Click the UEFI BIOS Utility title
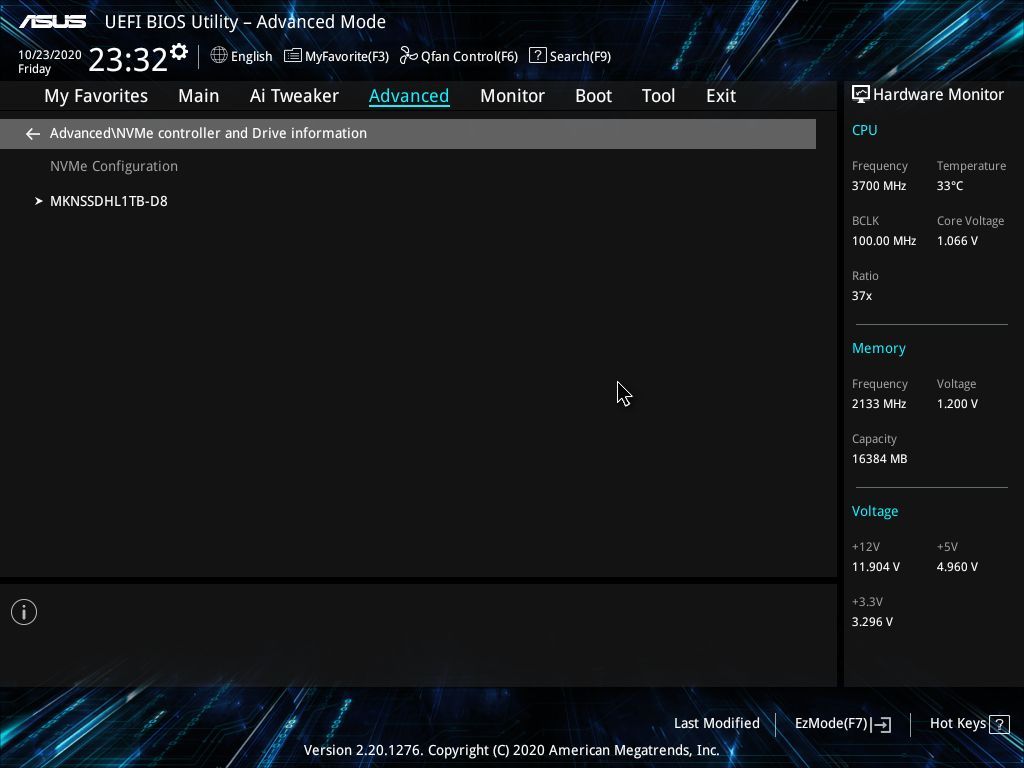 pos(245,22)
